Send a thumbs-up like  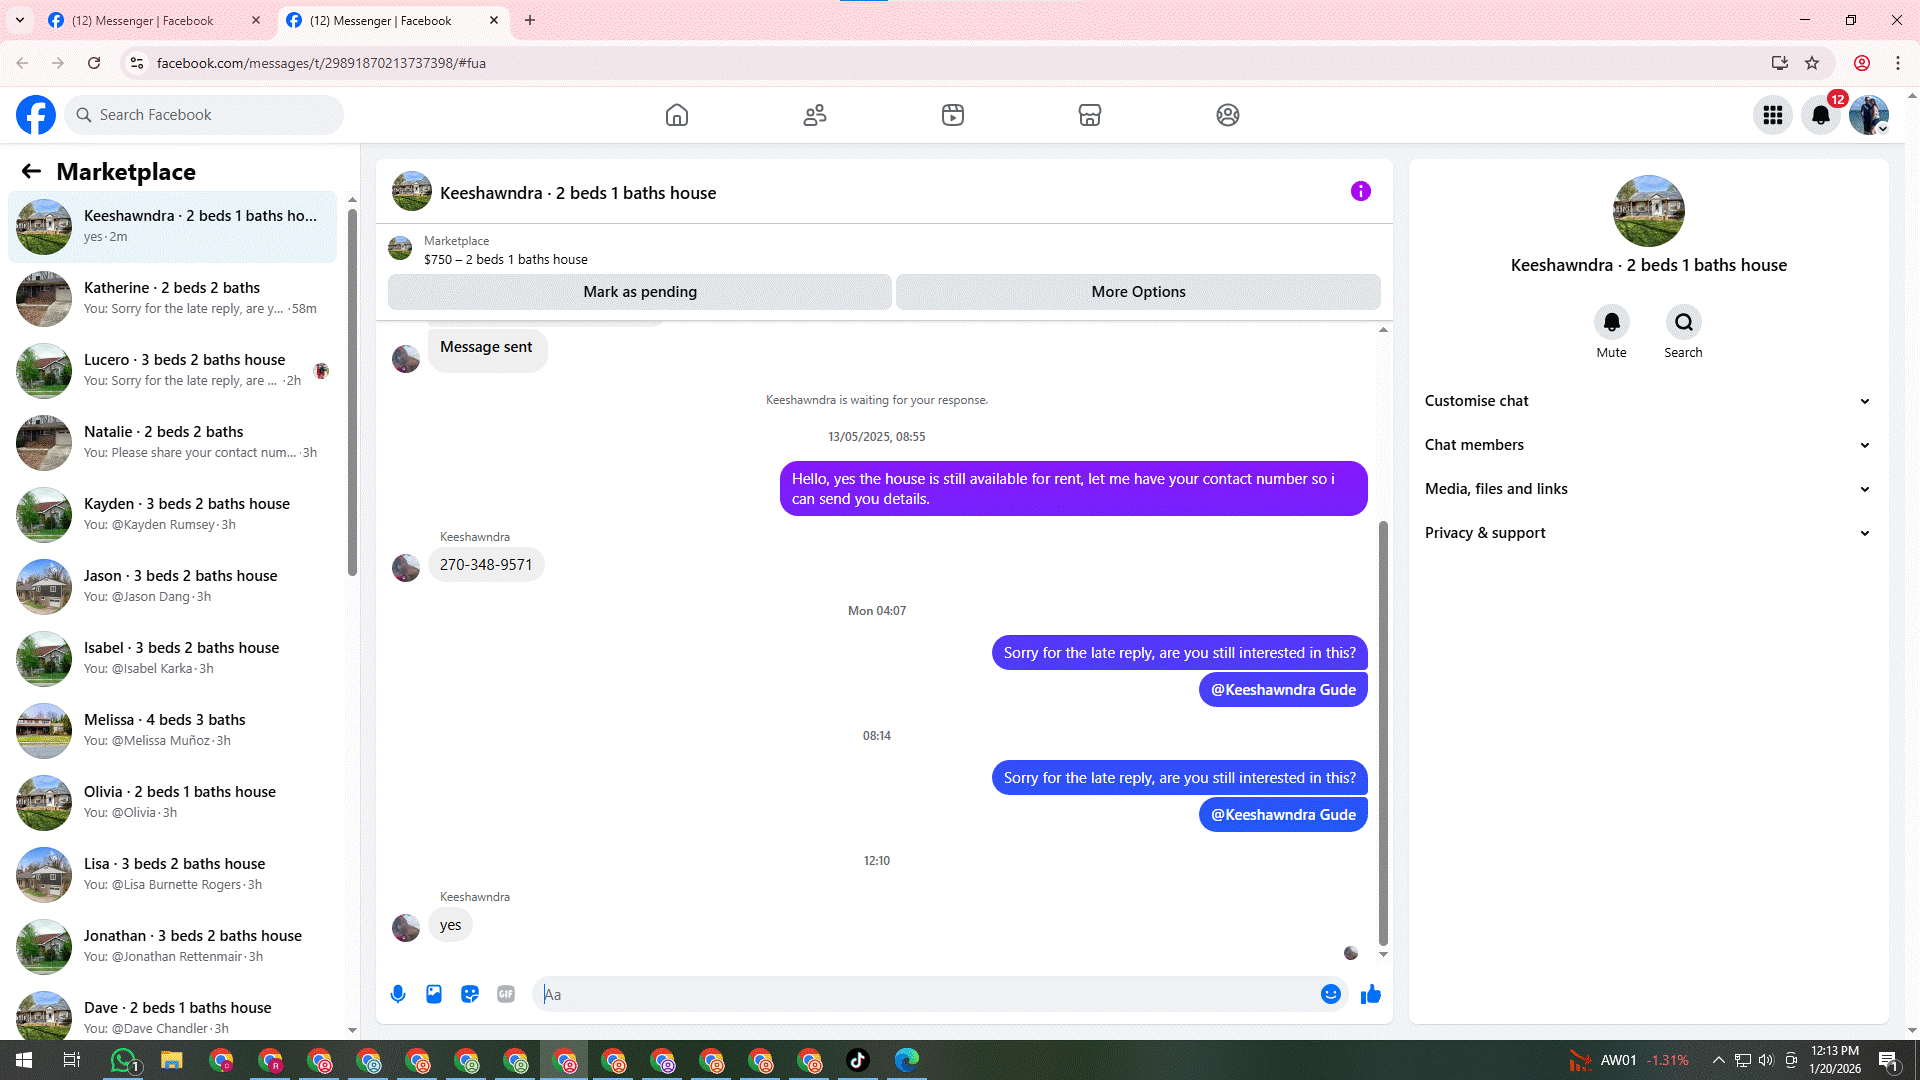(1371, 994)
